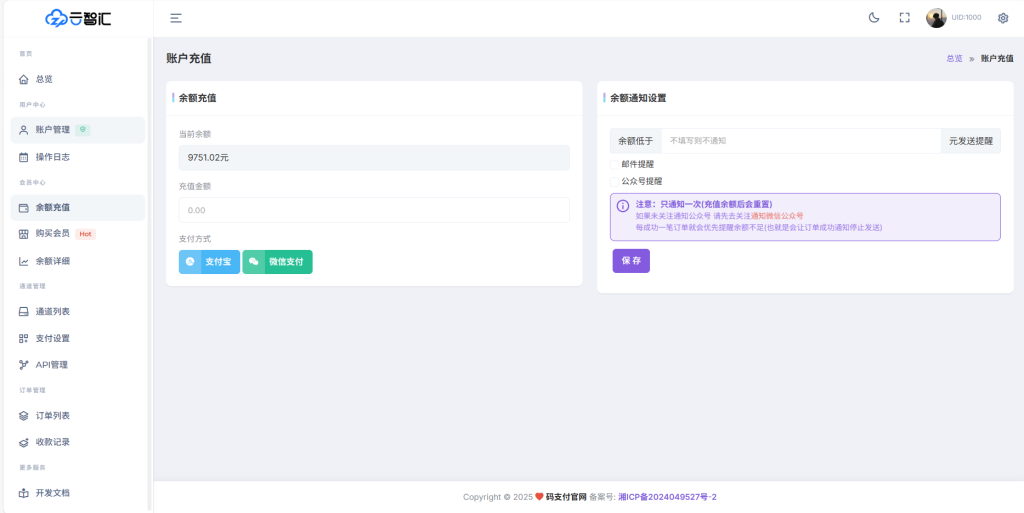The width and height of the screenshot is (1024, 513).
Task: Click 通知微信公众号 link in notice
Action: 777,215
